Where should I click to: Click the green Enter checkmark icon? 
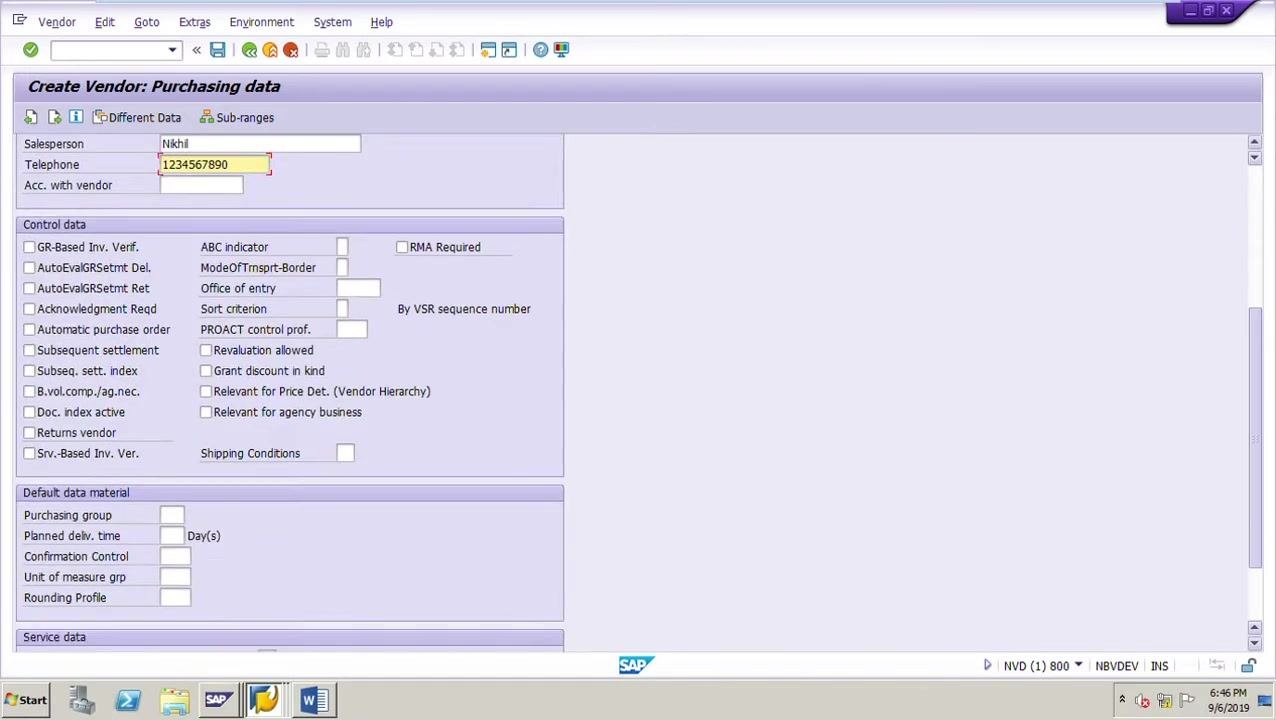(x=30, y=50)
